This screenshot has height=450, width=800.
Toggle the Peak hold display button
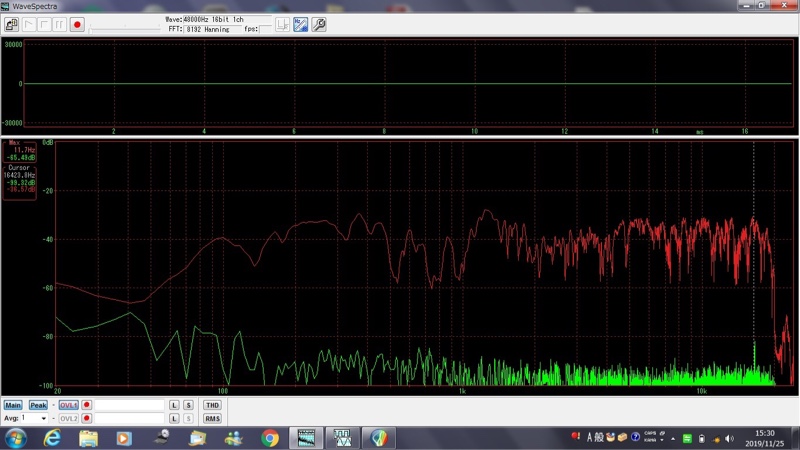tap(38, 405)
